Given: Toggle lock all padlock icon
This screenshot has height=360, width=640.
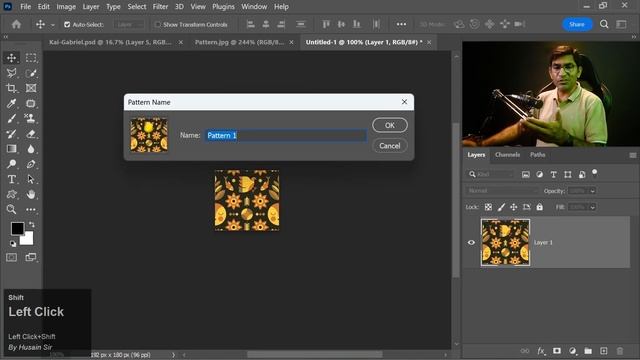Looking at the screenshot, I should (x=540, y=207).
